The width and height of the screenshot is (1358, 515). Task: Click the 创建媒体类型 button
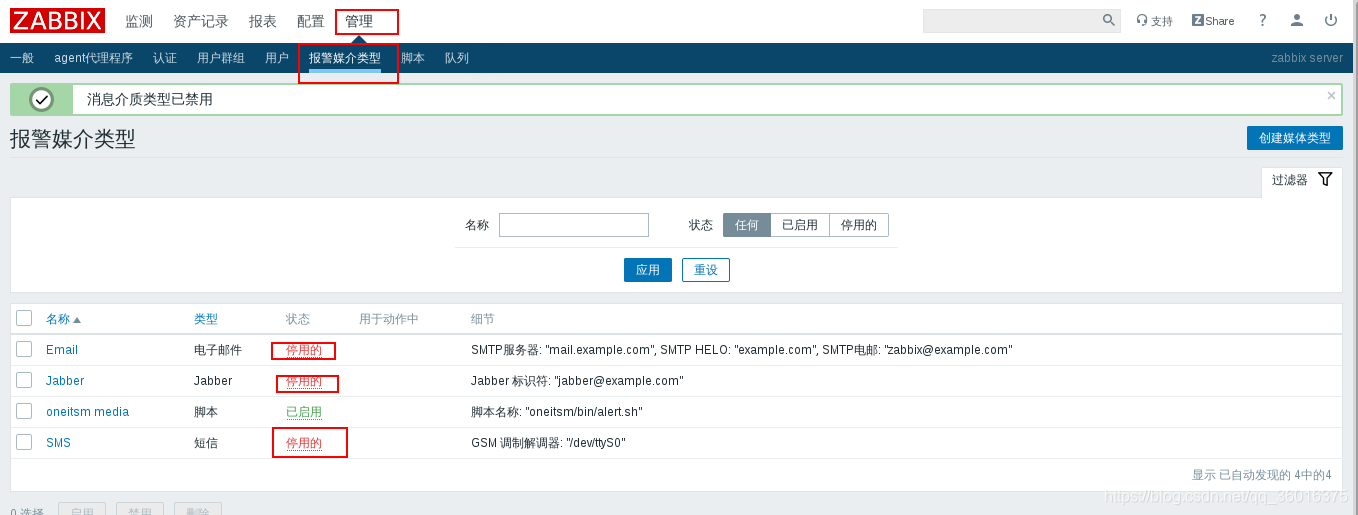click(x=1295, y=138)
